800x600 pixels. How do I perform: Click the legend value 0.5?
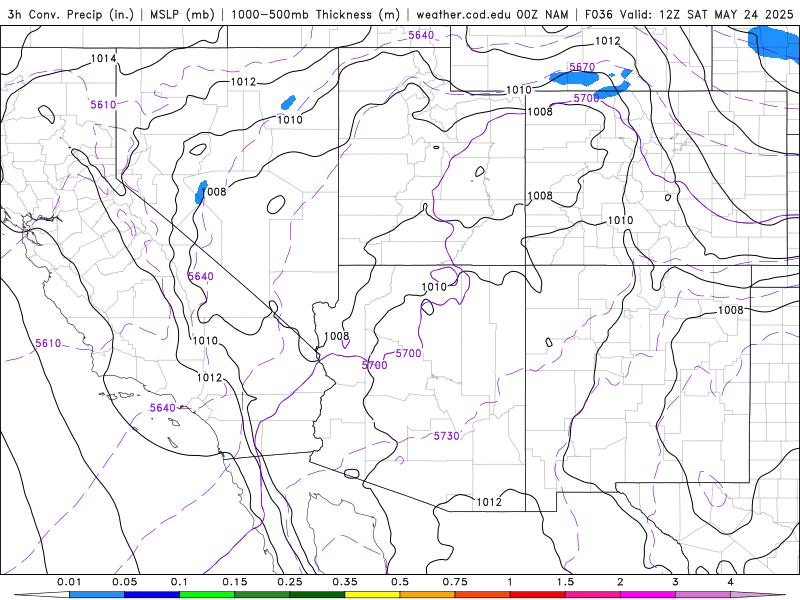pyautogui.click(x=400, y=582)
